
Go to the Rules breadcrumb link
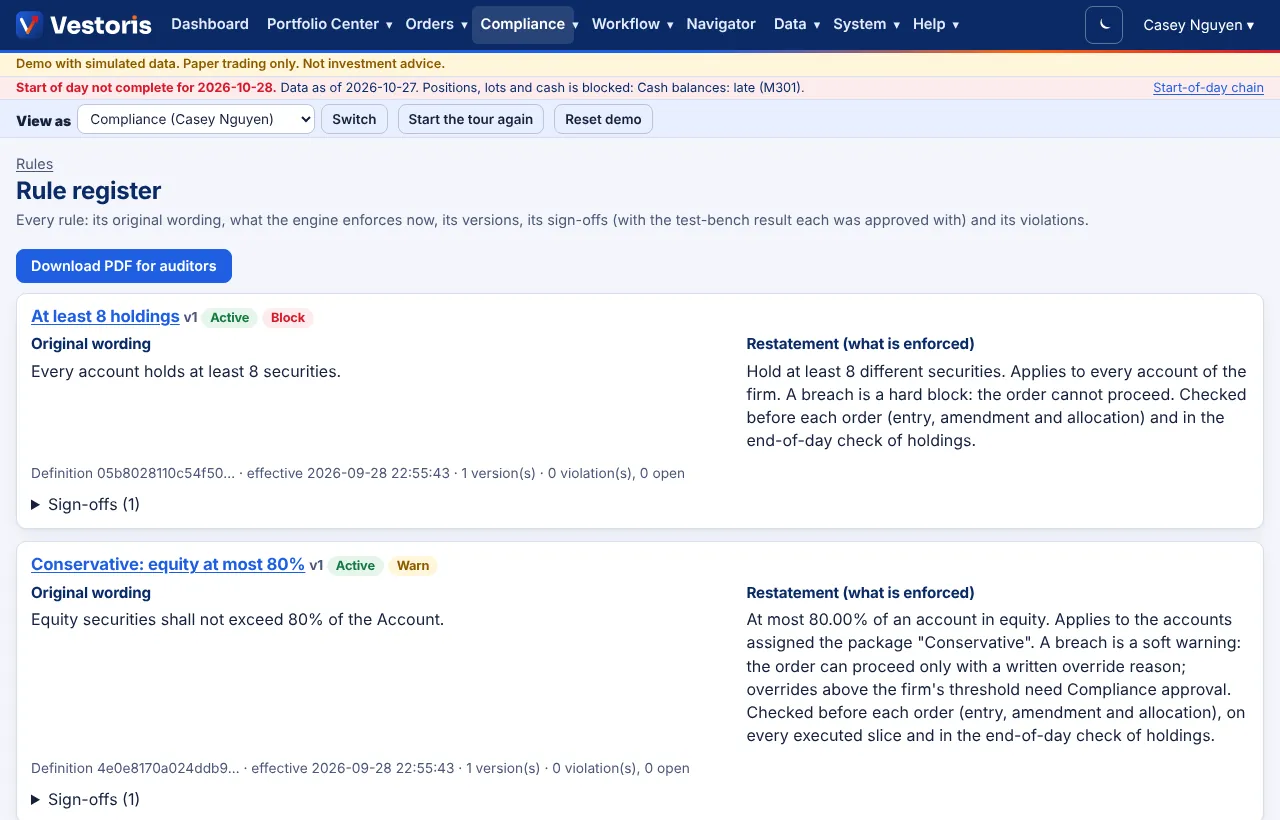pos(35,164)
